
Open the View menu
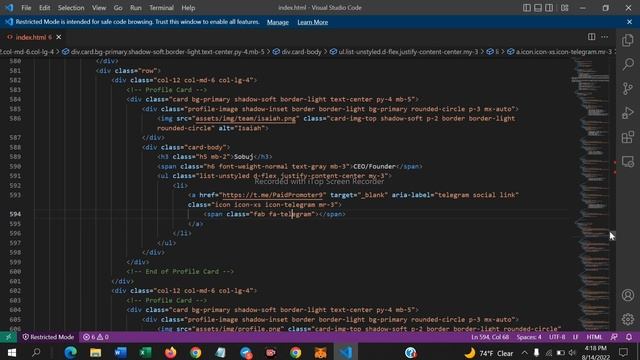(99, 8)
